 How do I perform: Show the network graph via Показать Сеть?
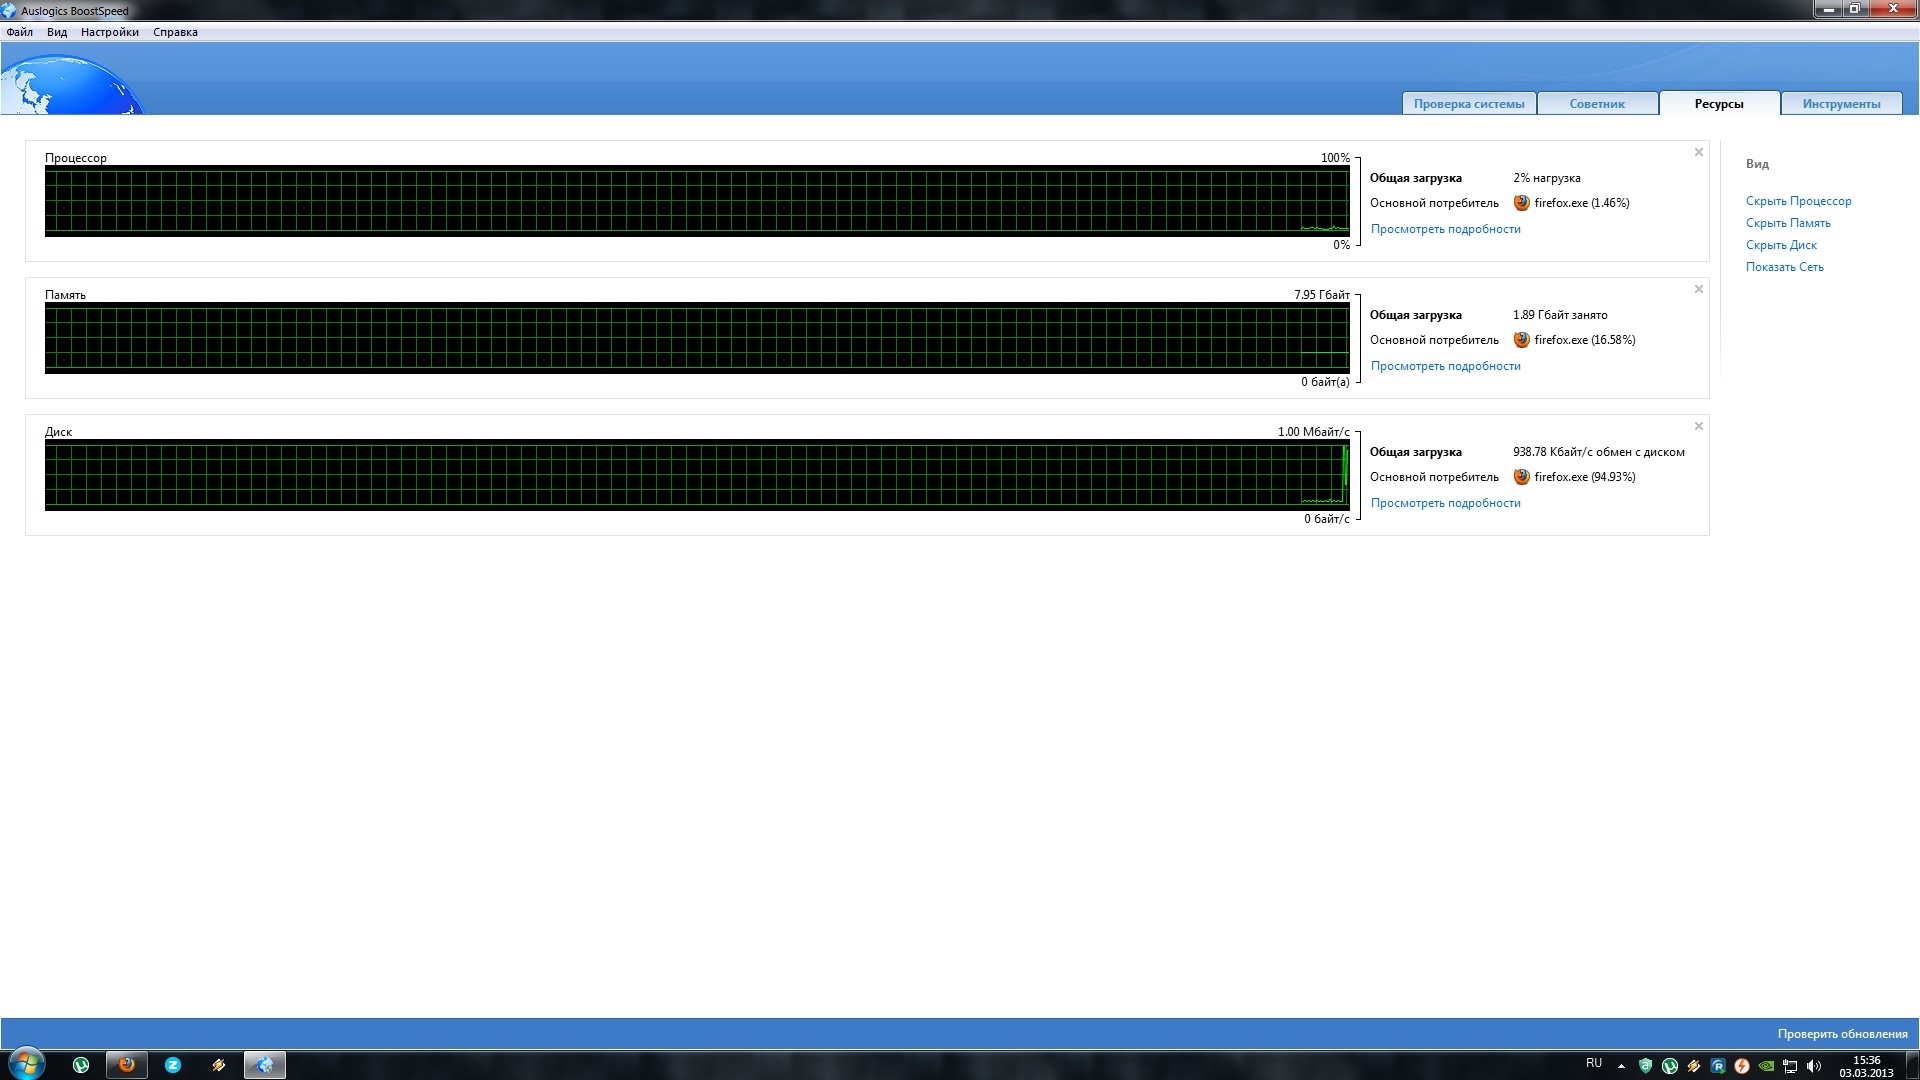coord(1784,267)
